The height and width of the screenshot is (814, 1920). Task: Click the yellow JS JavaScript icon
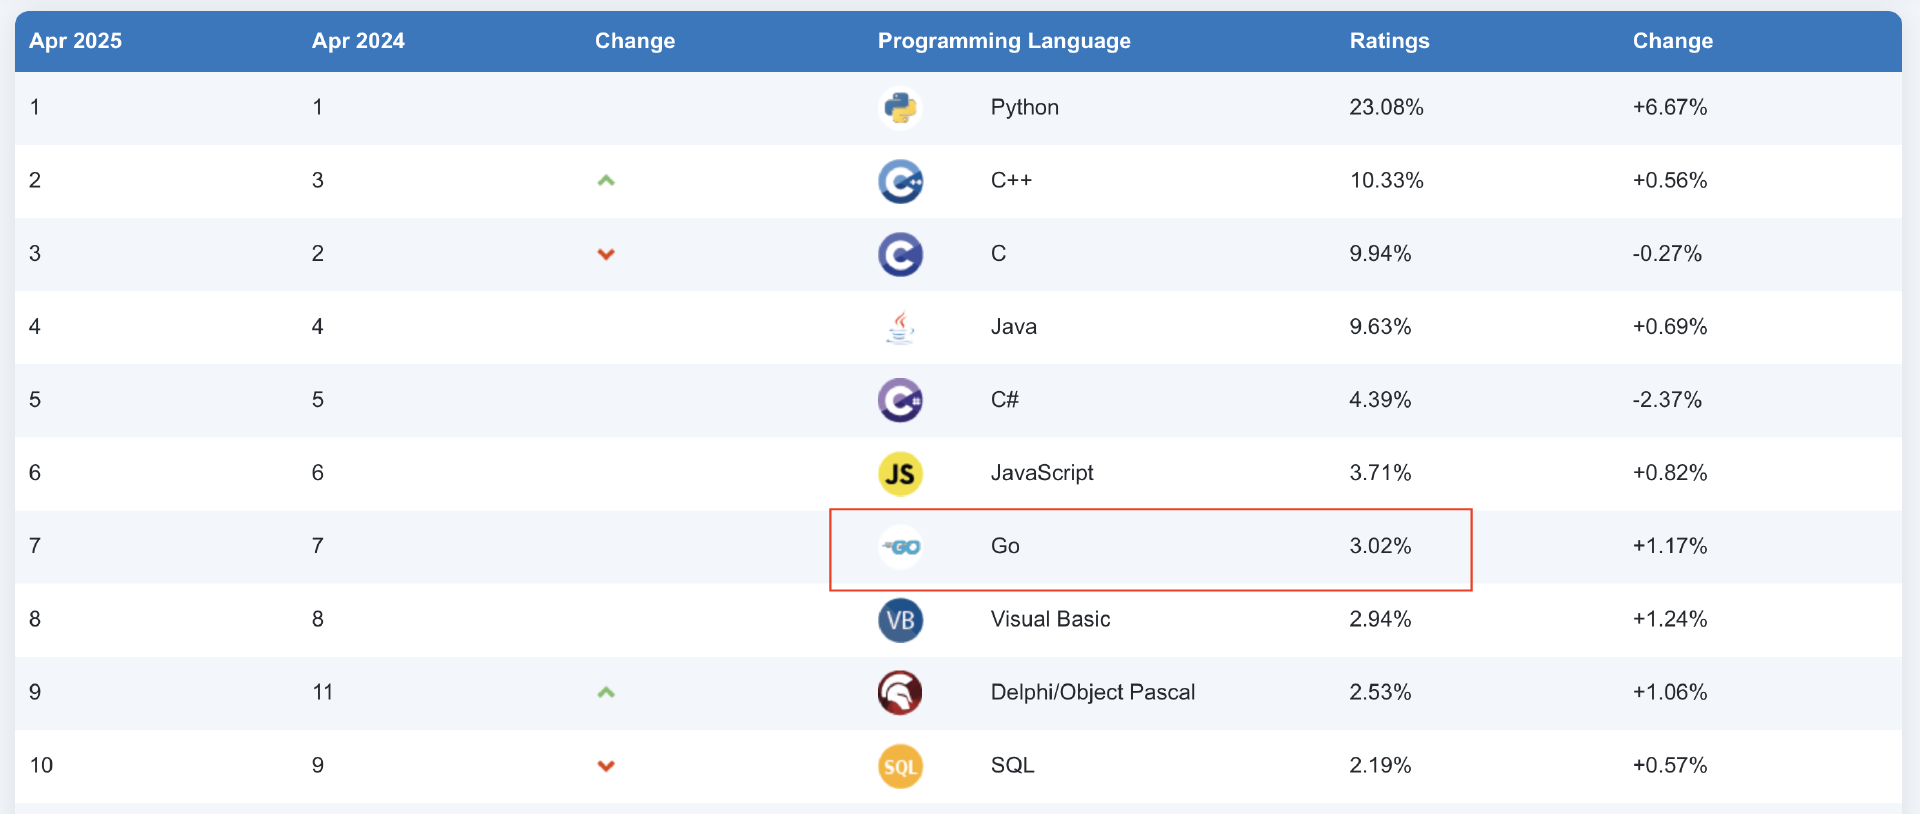pos(900,473)
